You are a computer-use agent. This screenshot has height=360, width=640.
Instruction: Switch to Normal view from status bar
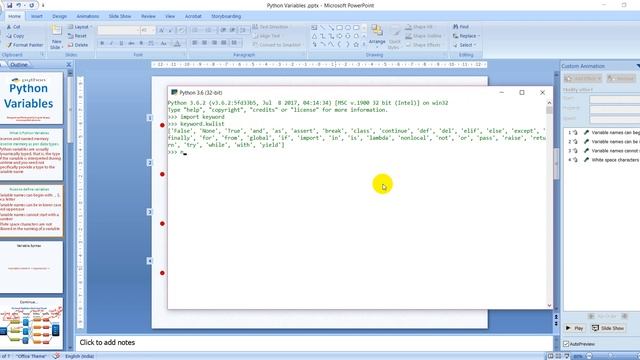[x=550, y=356]
